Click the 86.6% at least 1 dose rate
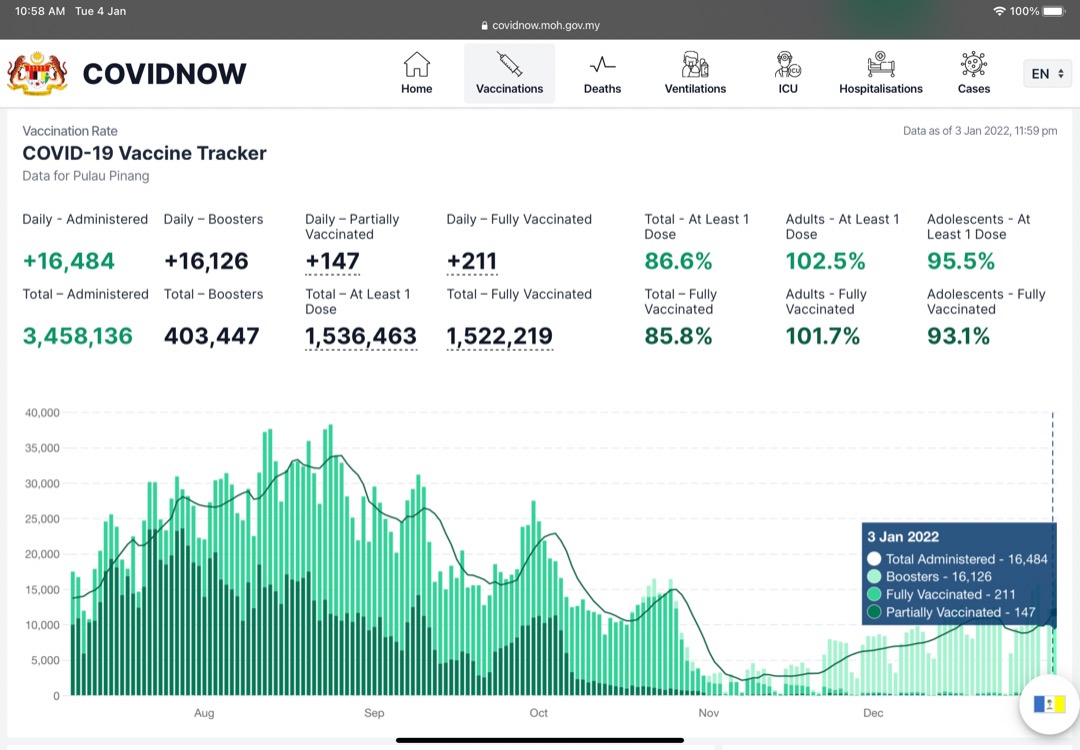 [x=678, y=261]
